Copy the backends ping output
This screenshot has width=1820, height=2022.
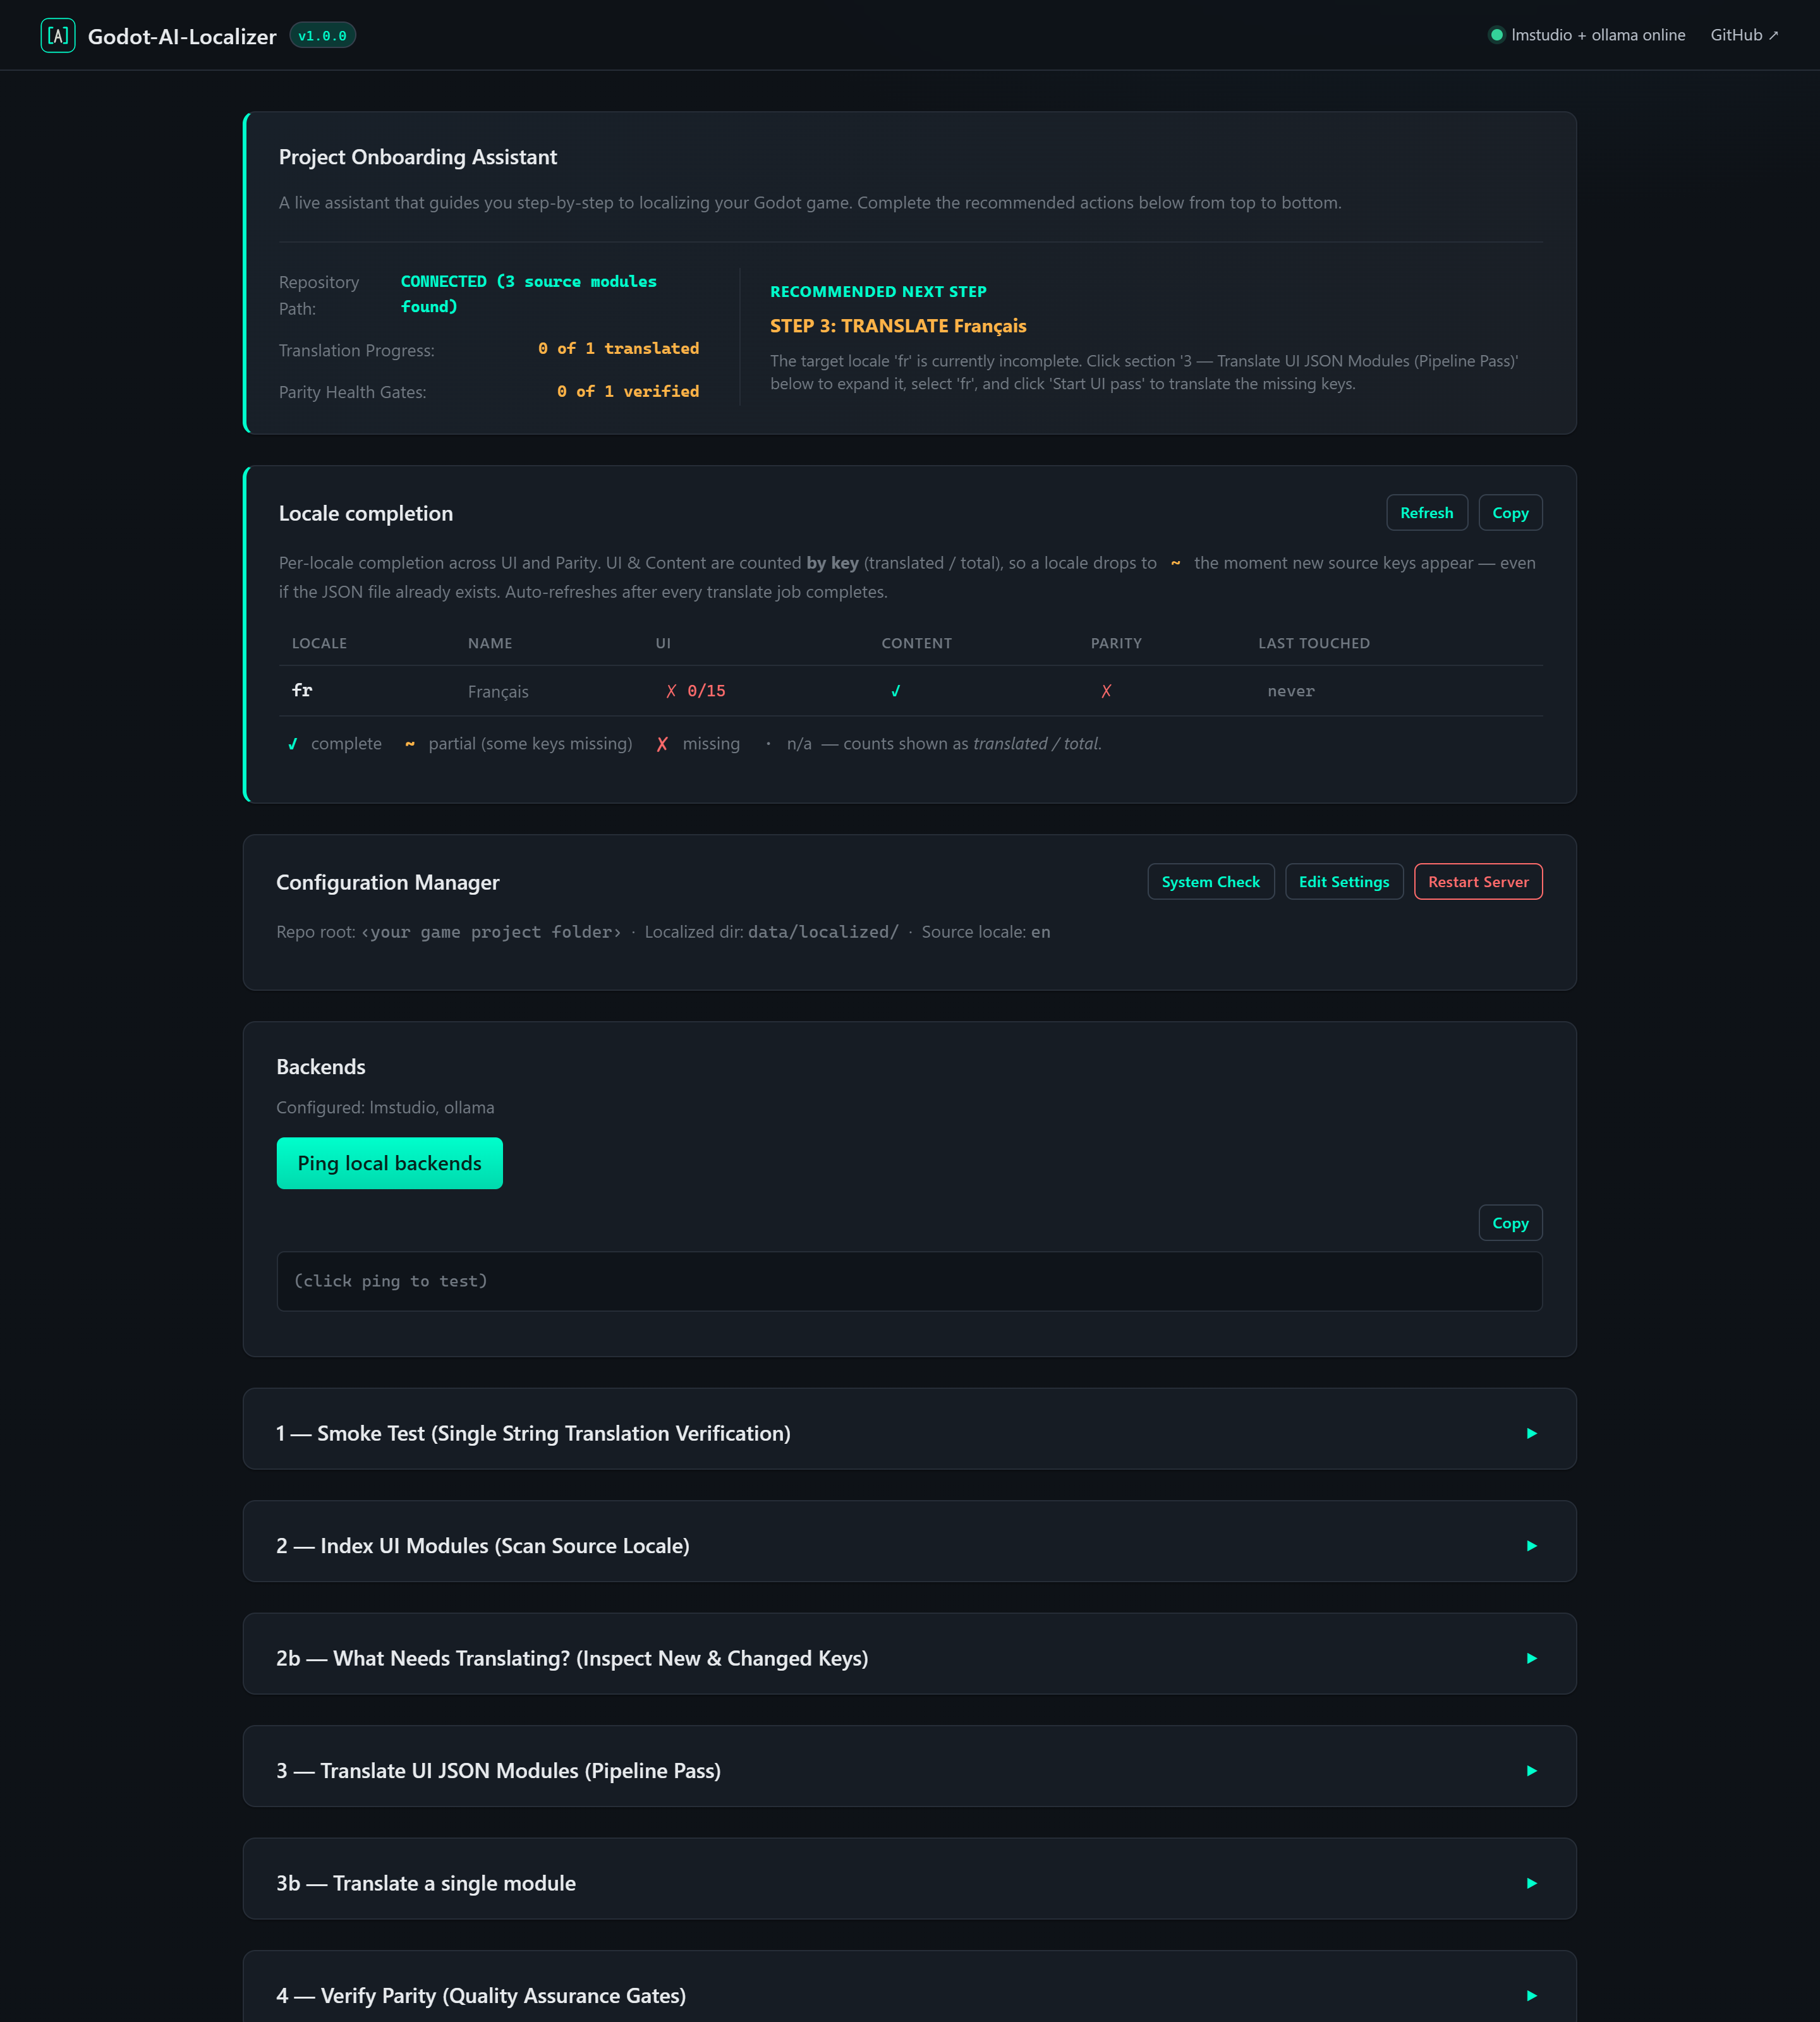1510,1223
